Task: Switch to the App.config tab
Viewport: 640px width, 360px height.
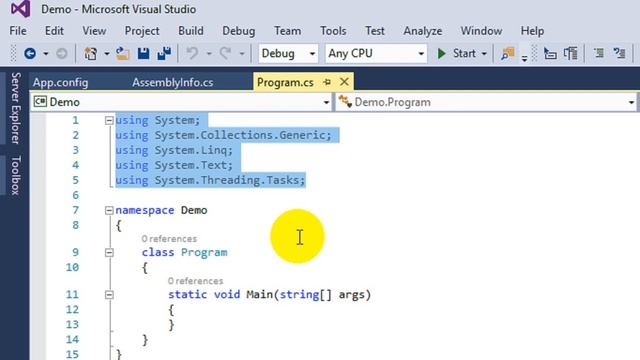Action: tap(60, 82)
